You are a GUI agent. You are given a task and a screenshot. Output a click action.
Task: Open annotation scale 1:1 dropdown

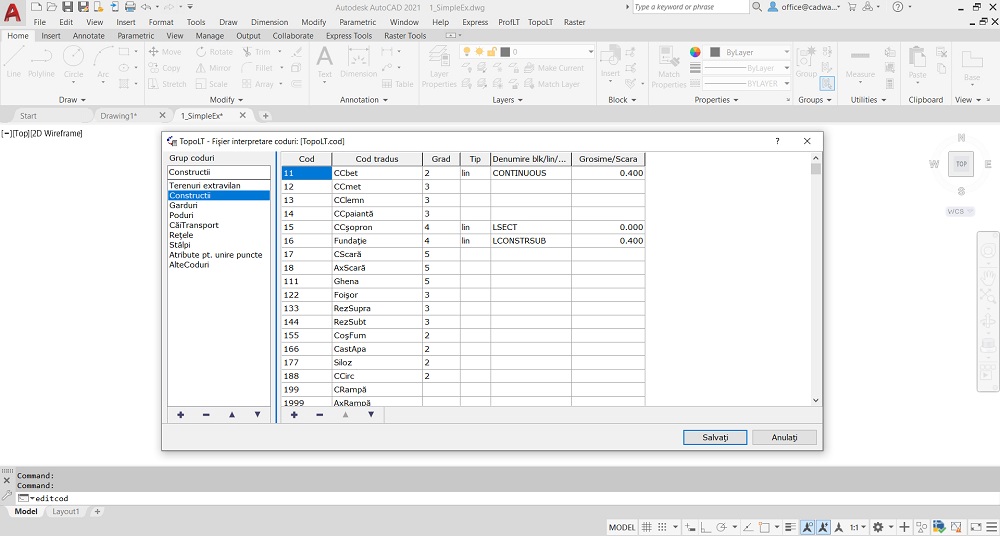click(858, 527)
